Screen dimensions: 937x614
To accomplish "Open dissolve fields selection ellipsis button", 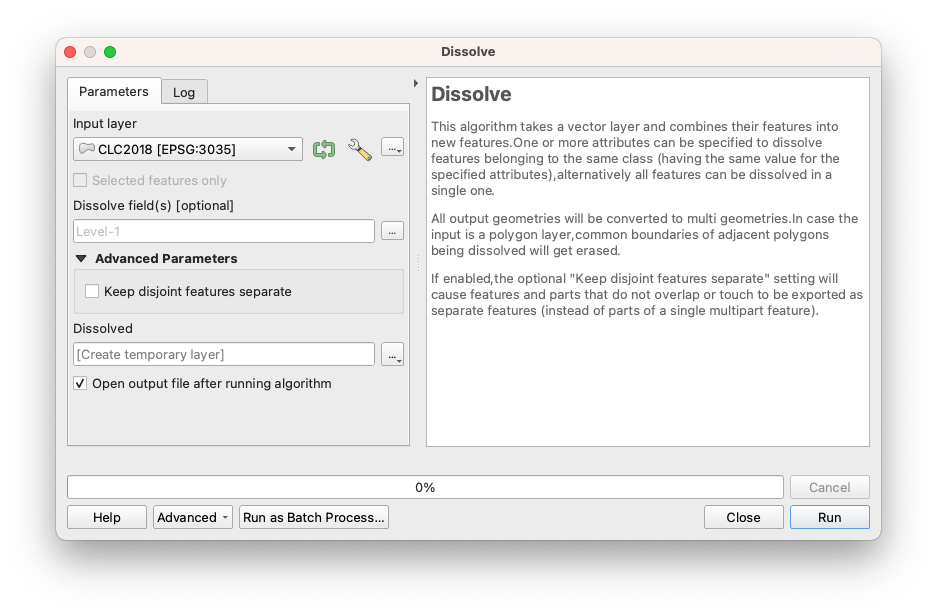I will coord(392,231).
